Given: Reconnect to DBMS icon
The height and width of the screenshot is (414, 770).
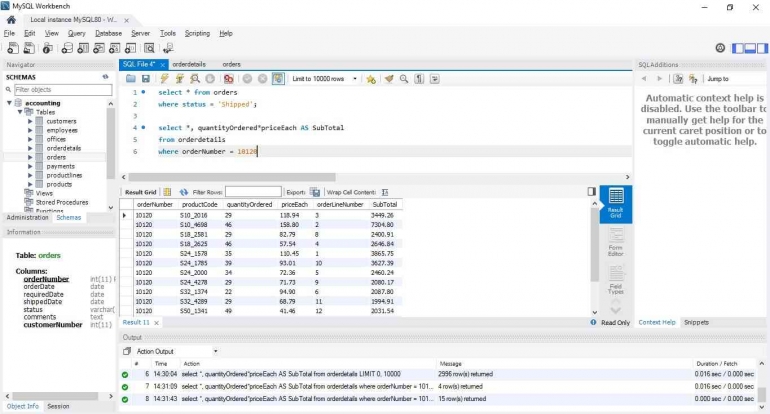Looking at the screenshot, I should pyautogui.click(x=168, y=48).
